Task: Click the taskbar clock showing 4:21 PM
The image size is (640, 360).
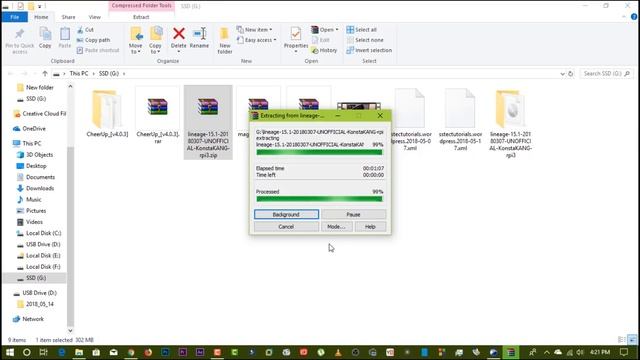Action: click(x=600, y=352)
